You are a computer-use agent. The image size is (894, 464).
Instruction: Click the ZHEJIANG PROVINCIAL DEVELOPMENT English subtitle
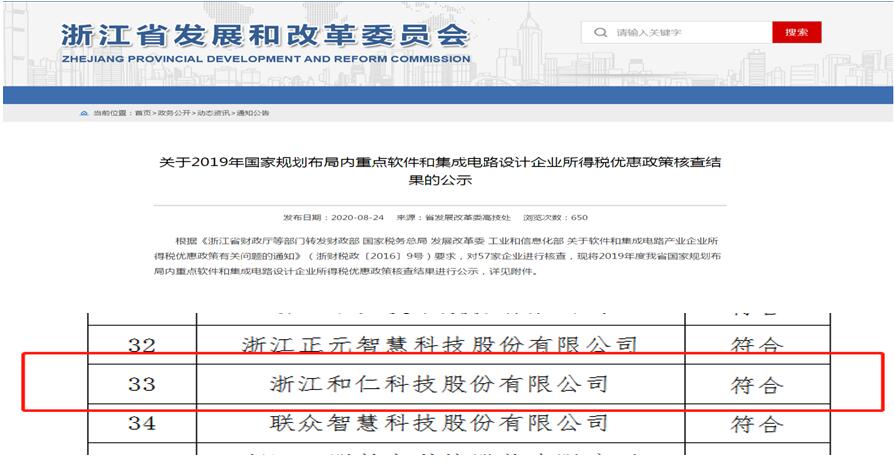pyautogui.click(x=265, y=59)
